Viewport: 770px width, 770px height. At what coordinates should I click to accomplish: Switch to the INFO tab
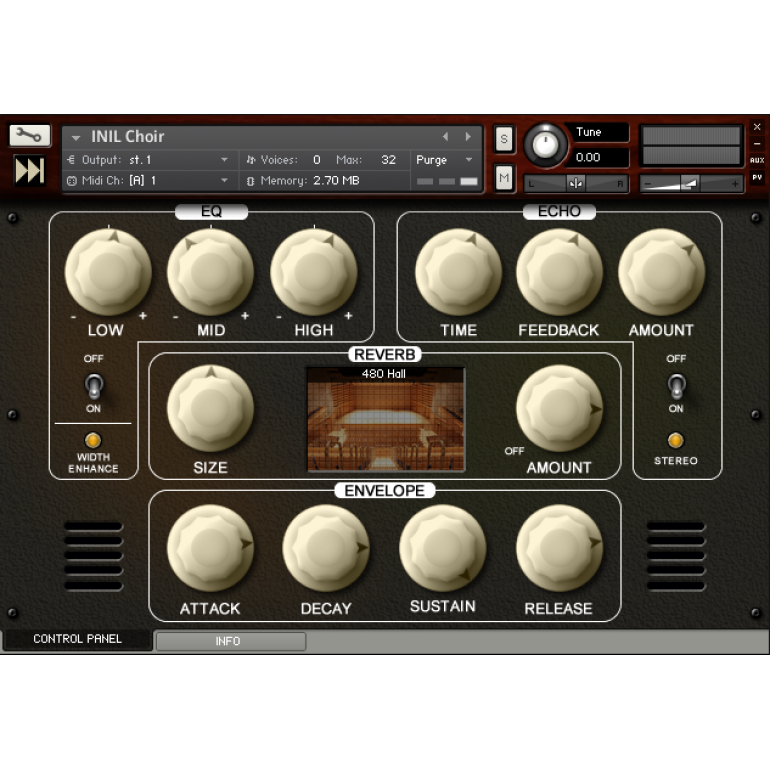click(230, 641)
